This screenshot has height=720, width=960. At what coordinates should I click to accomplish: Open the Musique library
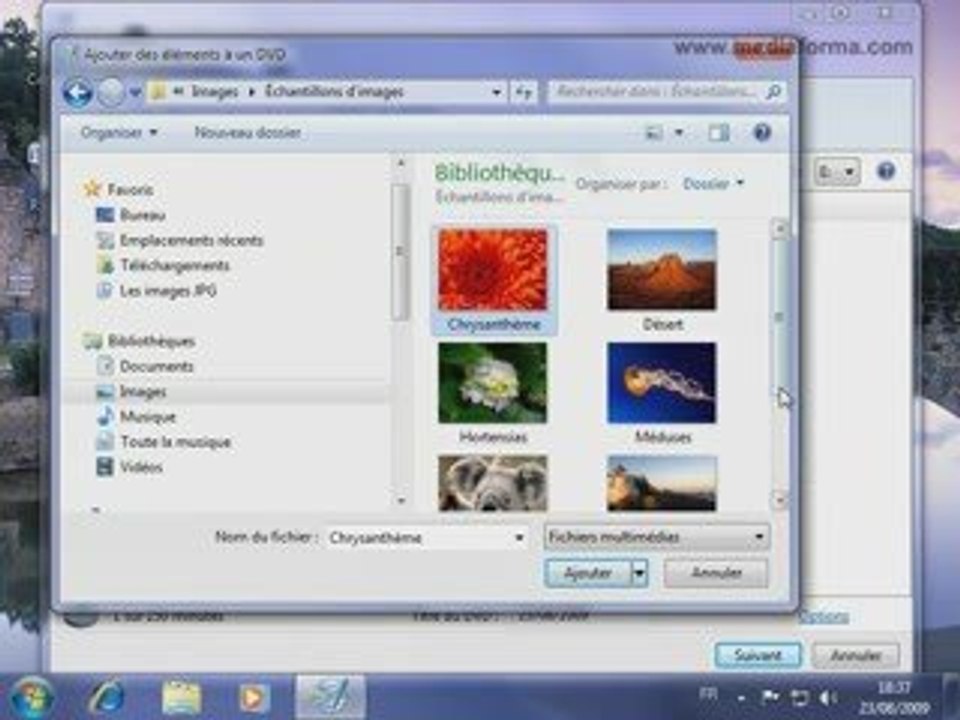click(148, 417)
